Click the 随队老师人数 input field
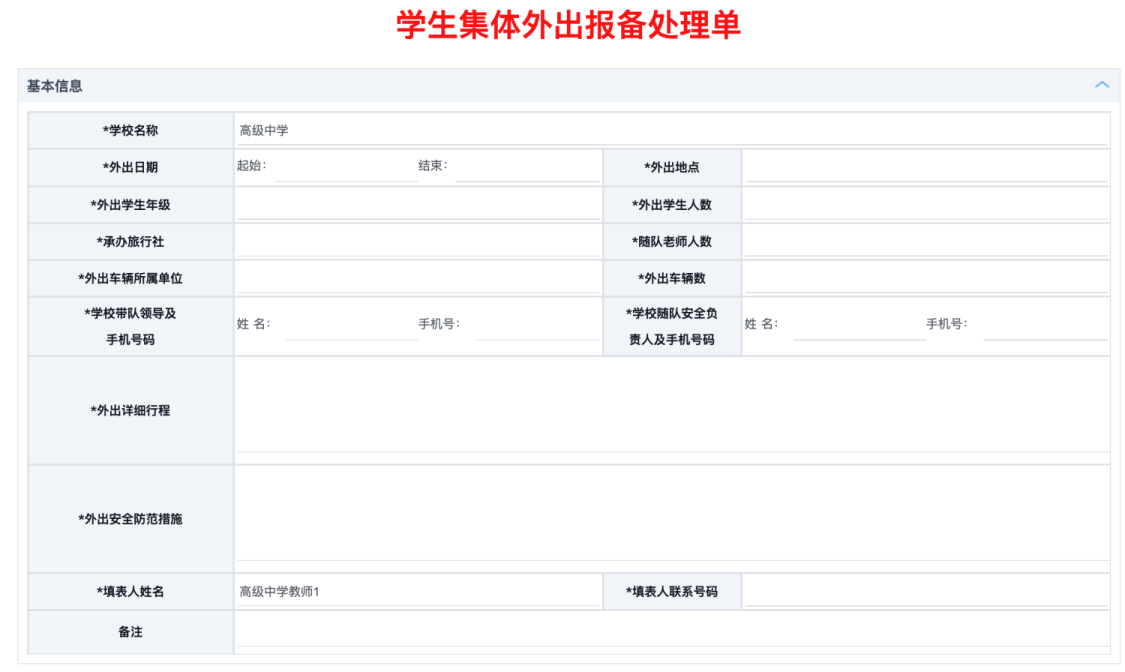The image size is (1125, 672). click(925, 242)
